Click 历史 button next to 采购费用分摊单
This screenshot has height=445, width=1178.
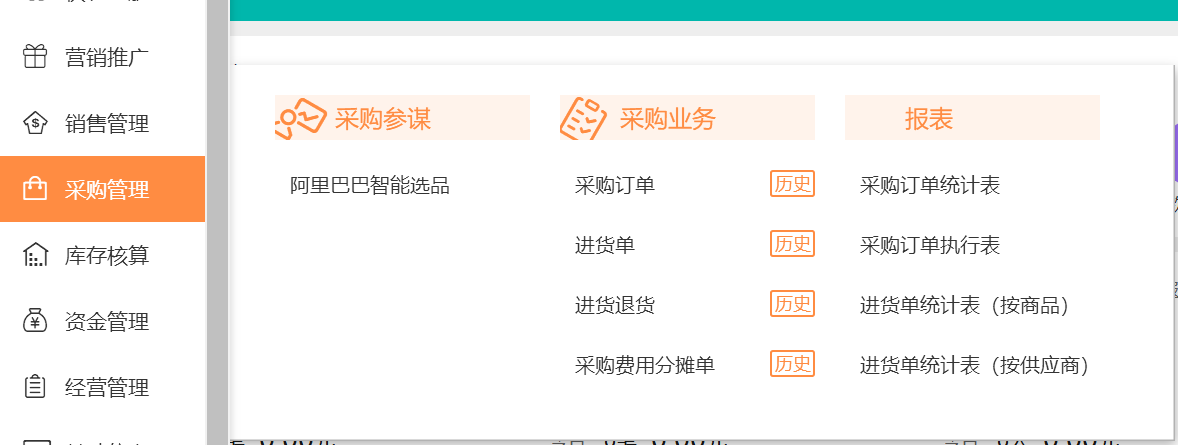coord(793,364)
